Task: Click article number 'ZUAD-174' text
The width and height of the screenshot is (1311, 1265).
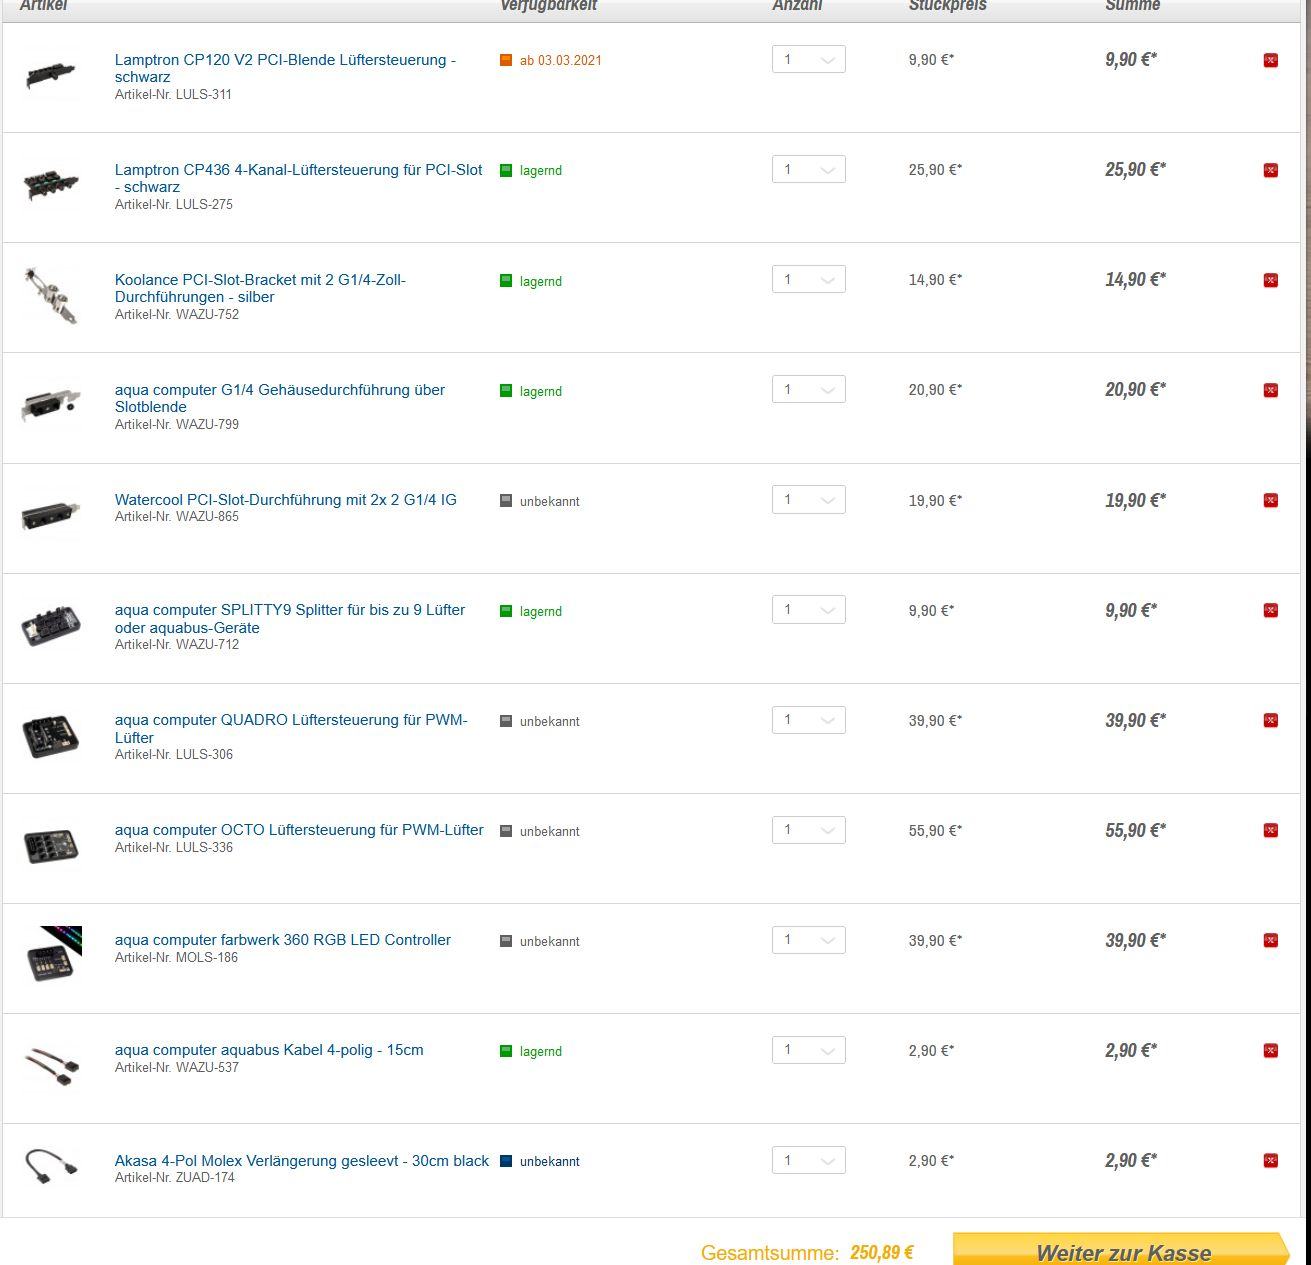Action: click(x=205, y=1177)
